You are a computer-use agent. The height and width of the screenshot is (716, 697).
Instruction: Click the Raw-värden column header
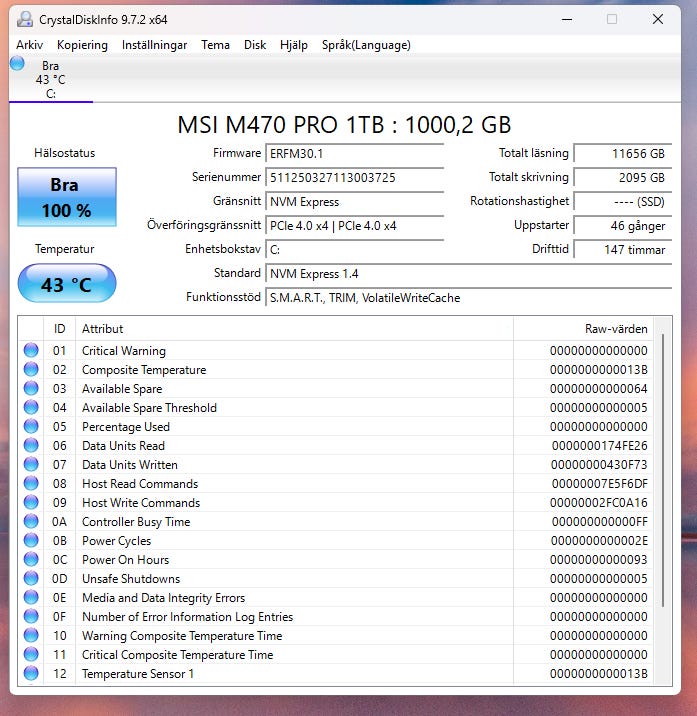590,329
